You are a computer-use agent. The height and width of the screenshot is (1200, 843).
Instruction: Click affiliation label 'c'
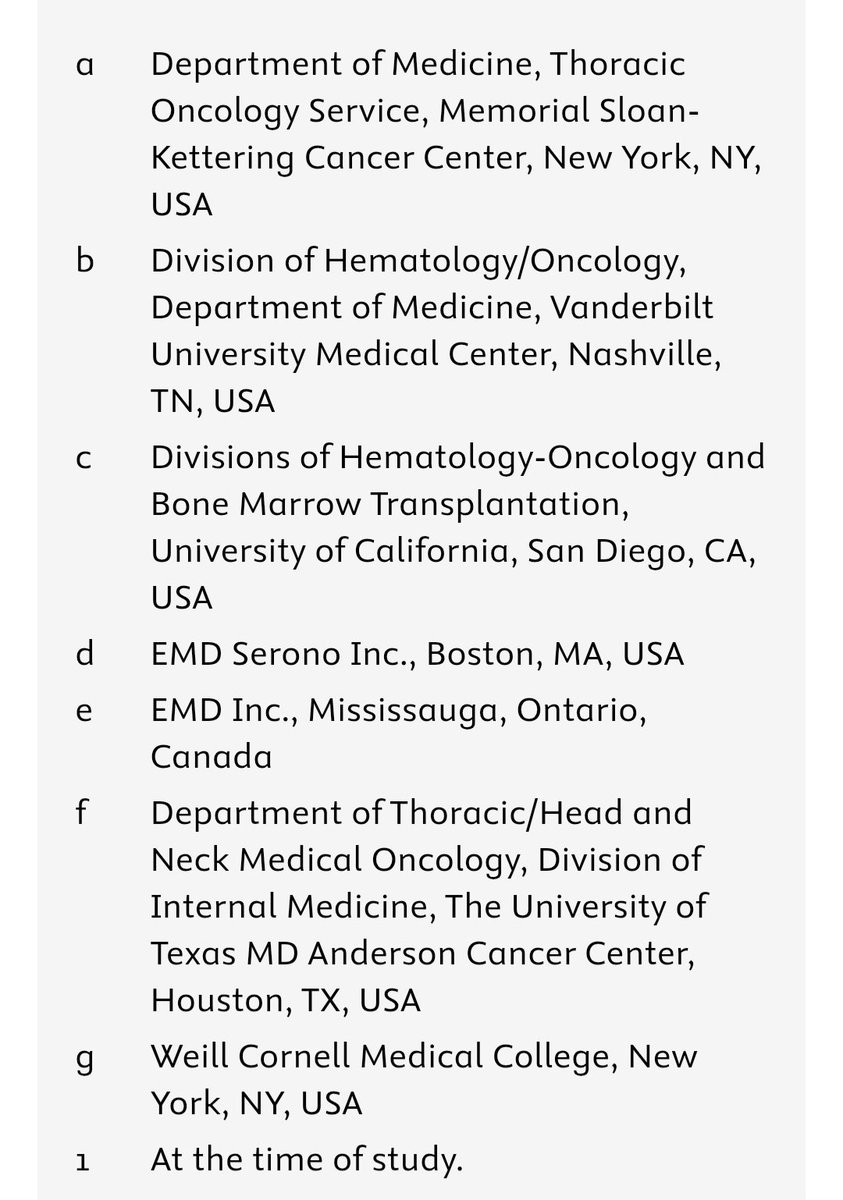pyautogui.click(x=84, y=458)
